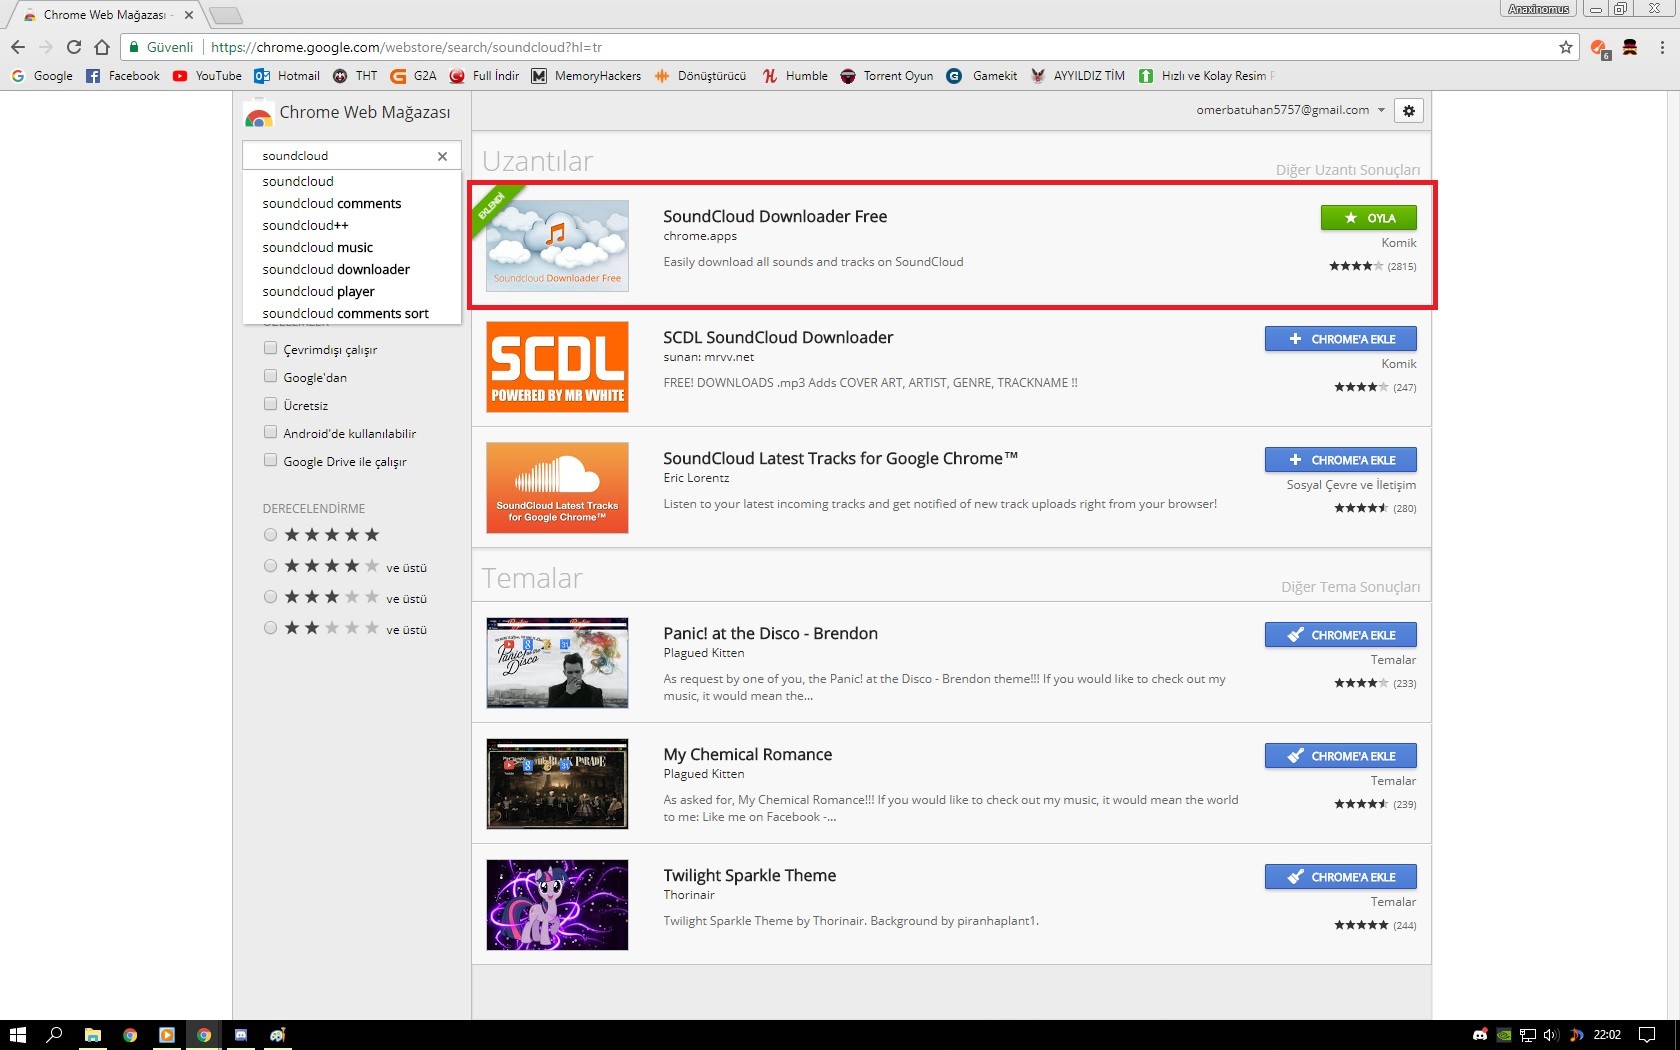1680x1050 pixels.
Task: Choose the soundcloud++ suggestion
Action: [352, 225]
